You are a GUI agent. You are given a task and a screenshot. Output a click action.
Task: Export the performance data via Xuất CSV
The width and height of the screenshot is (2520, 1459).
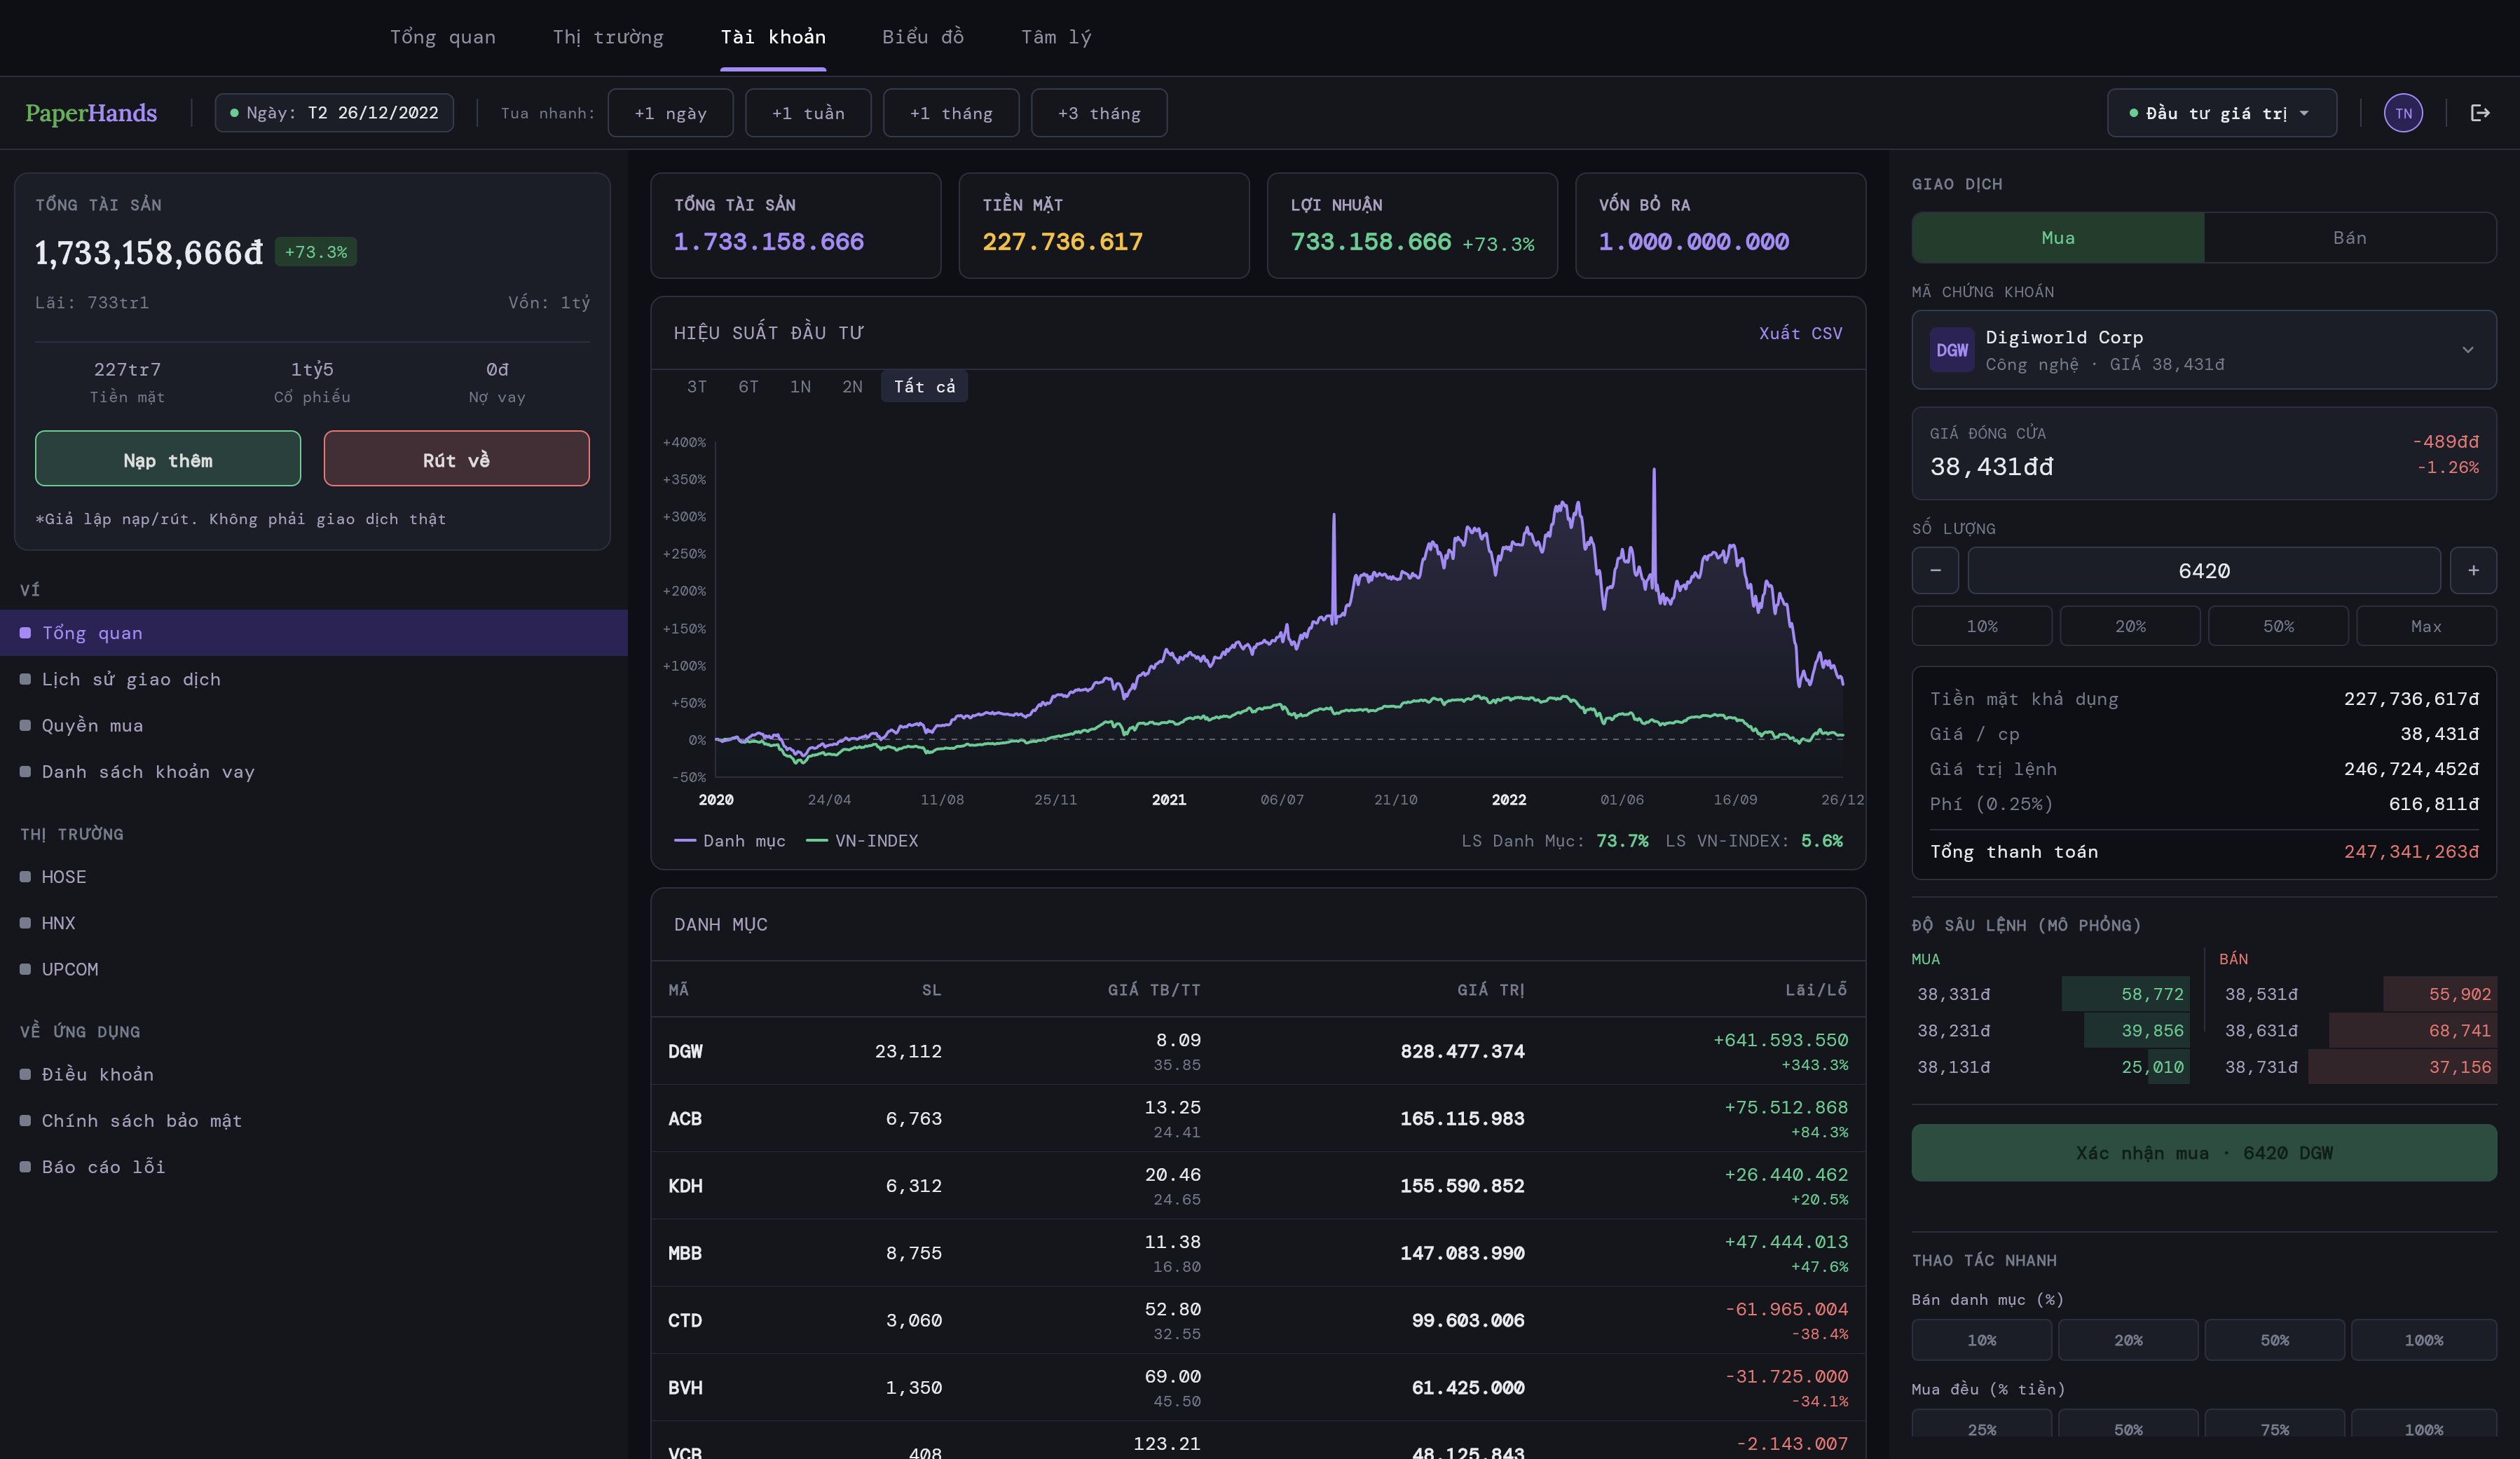[1801, 333]
